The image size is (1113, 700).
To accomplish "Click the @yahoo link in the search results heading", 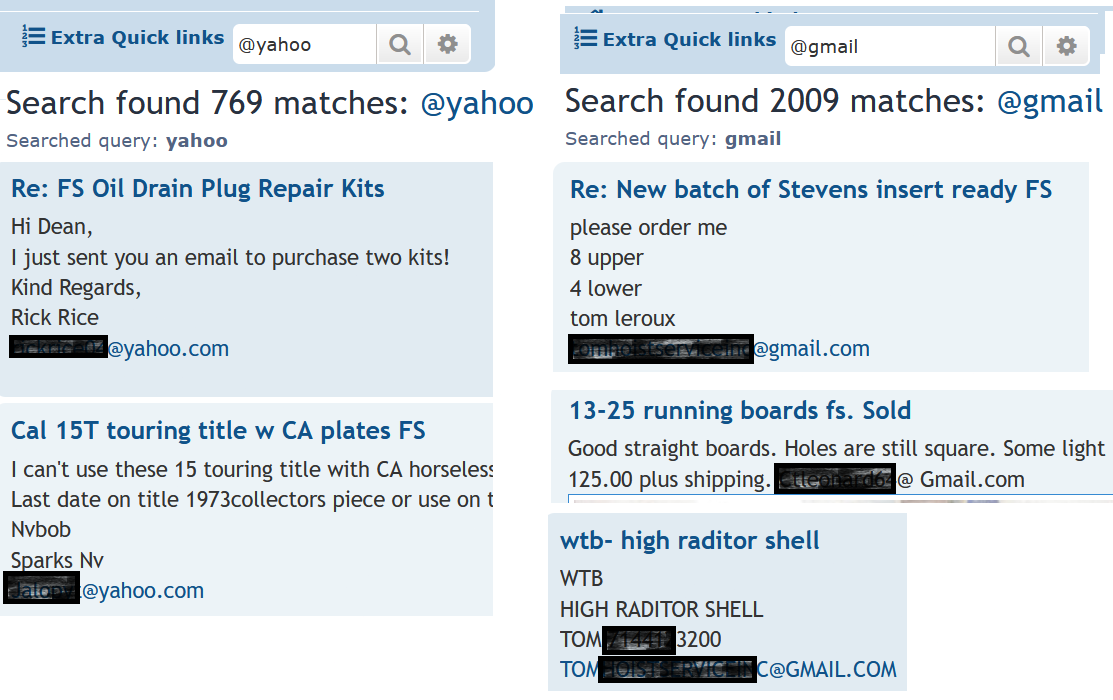I will pyautogui.click(x=477, y=103).
